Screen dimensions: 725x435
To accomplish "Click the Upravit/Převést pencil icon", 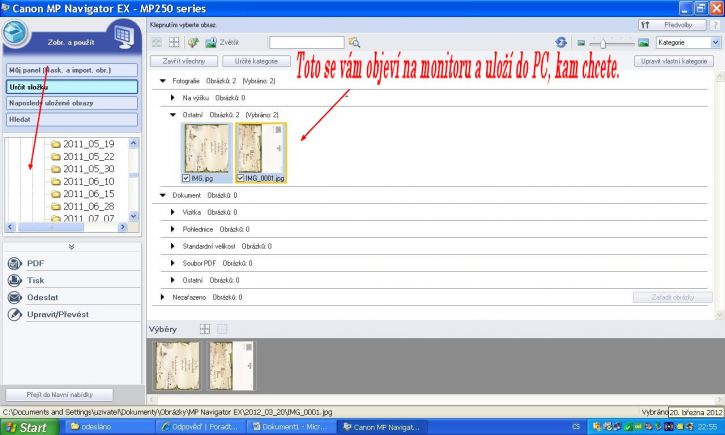I will 14,314.
